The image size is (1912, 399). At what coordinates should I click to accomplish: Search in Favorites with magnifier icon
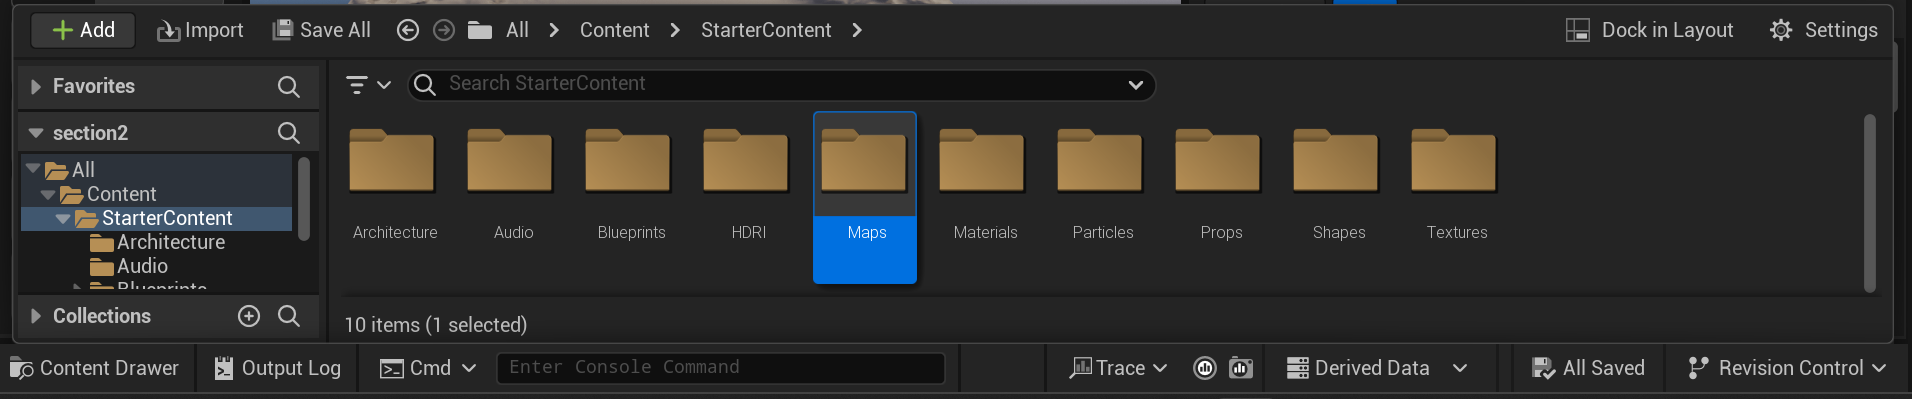pos(288,87)
